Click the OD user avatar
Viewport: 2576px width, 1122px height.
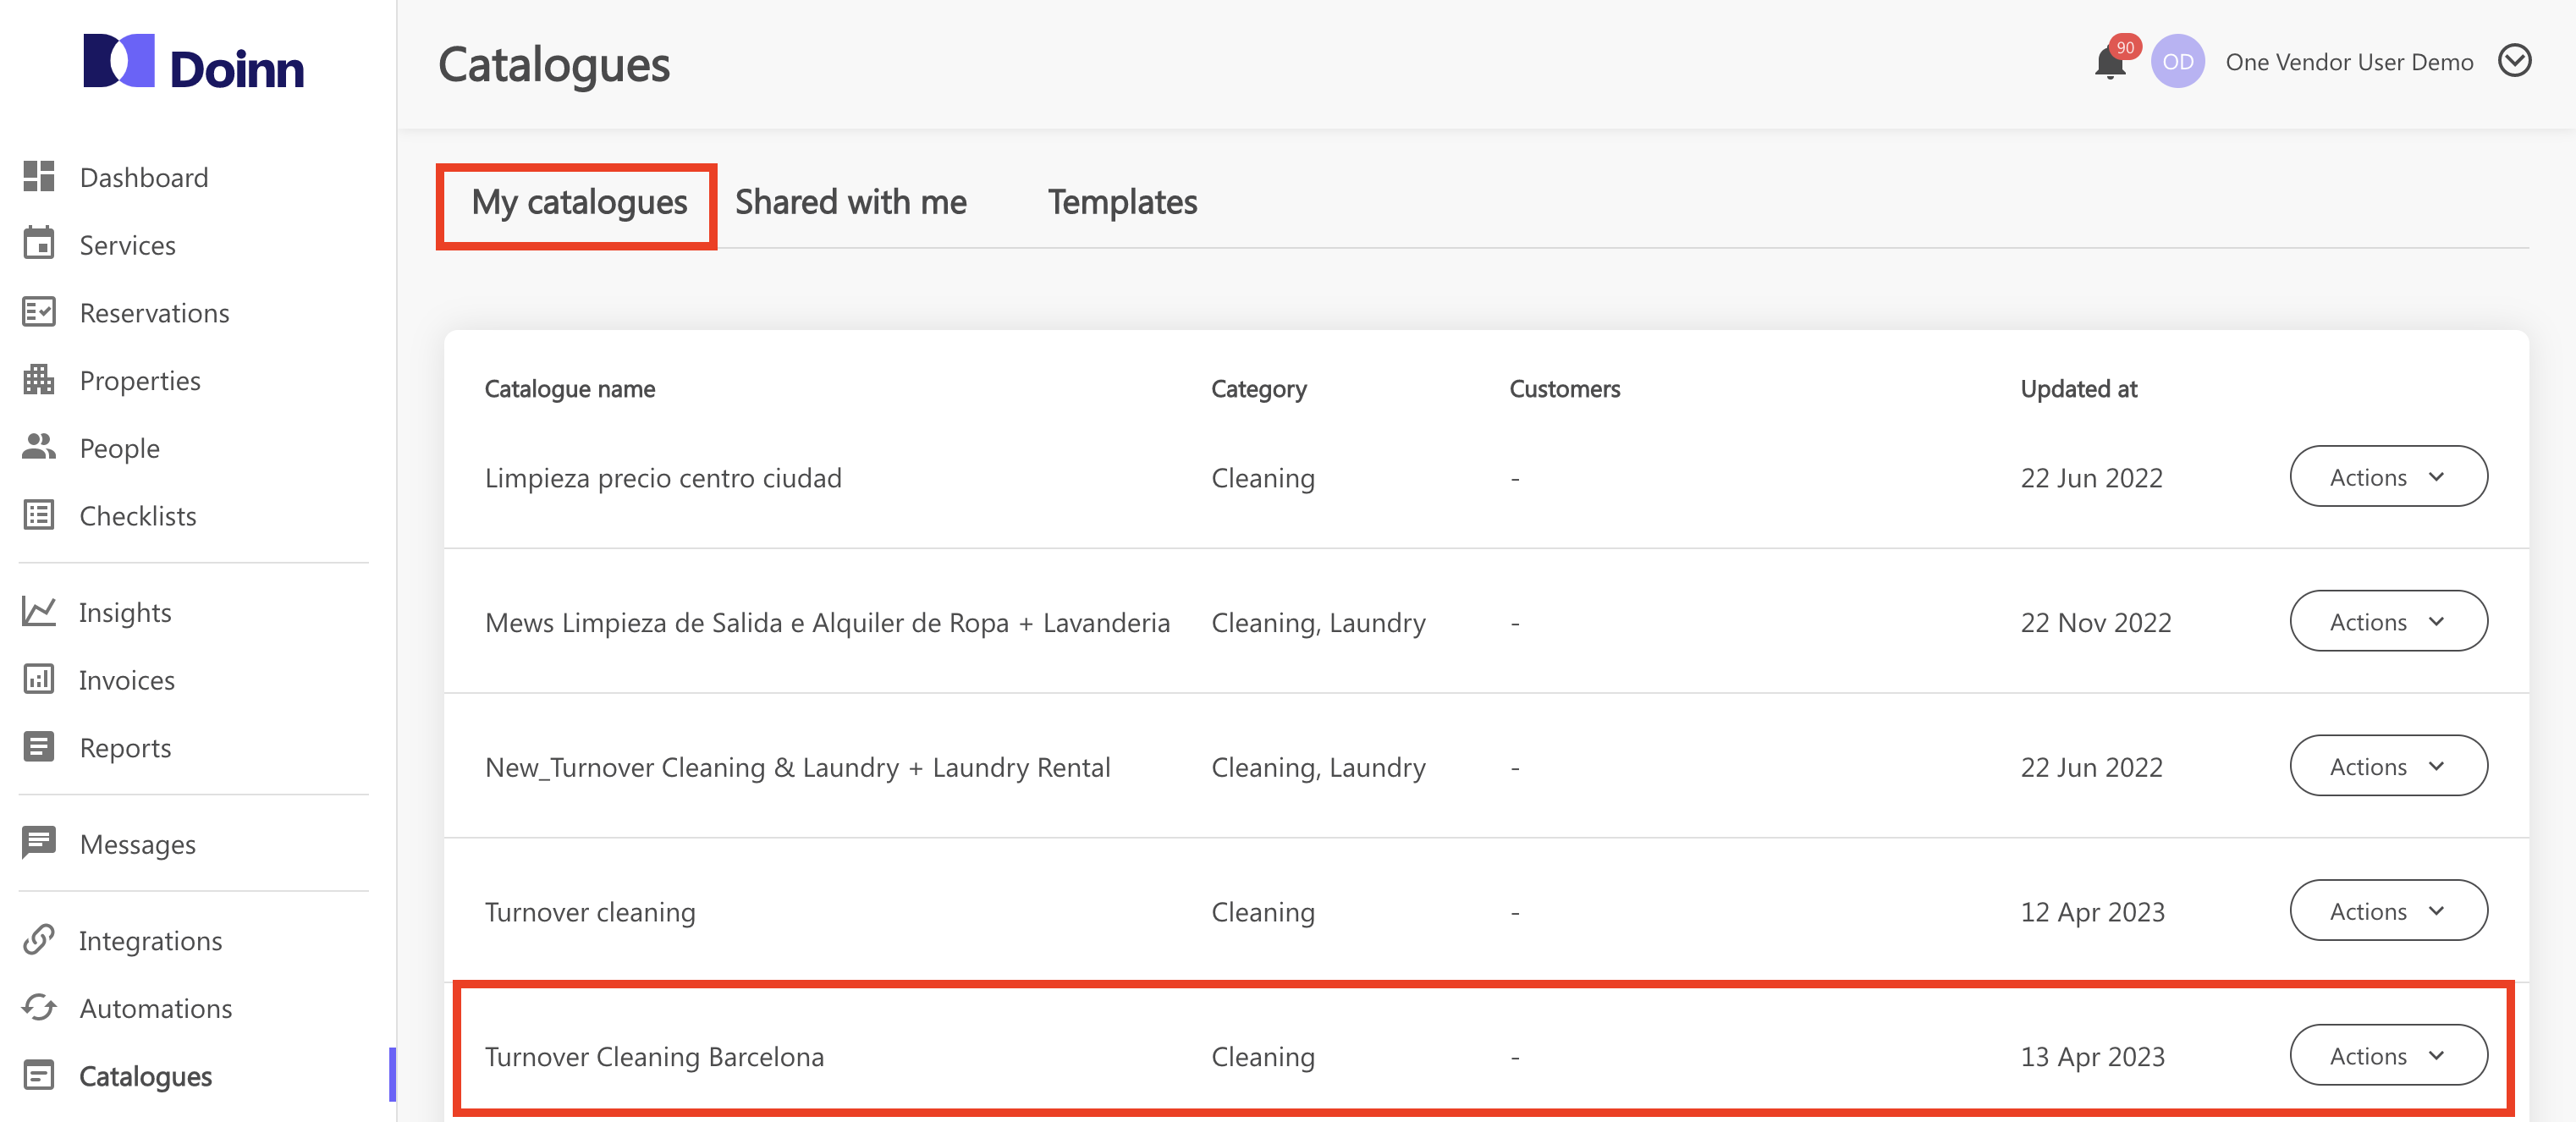coord(2177,62)
